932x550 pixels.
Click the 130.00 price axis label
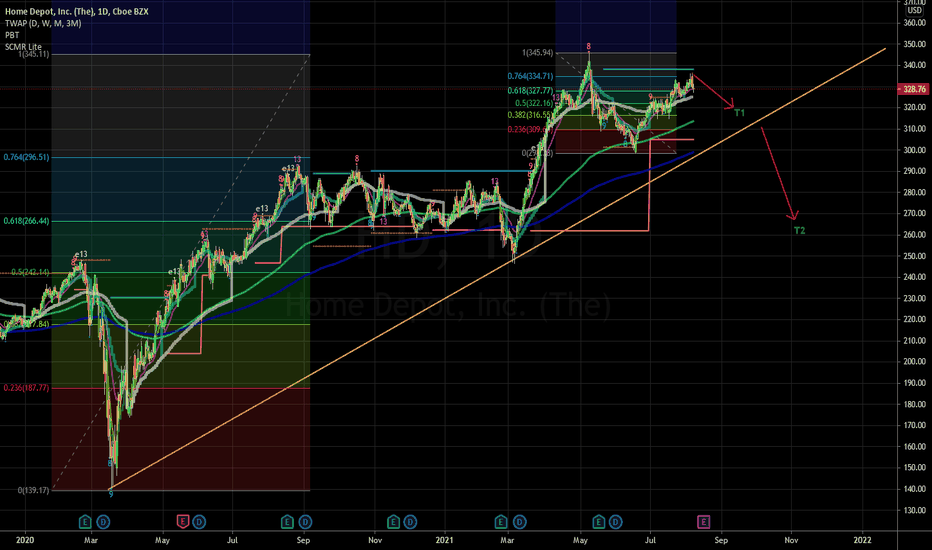914,510
